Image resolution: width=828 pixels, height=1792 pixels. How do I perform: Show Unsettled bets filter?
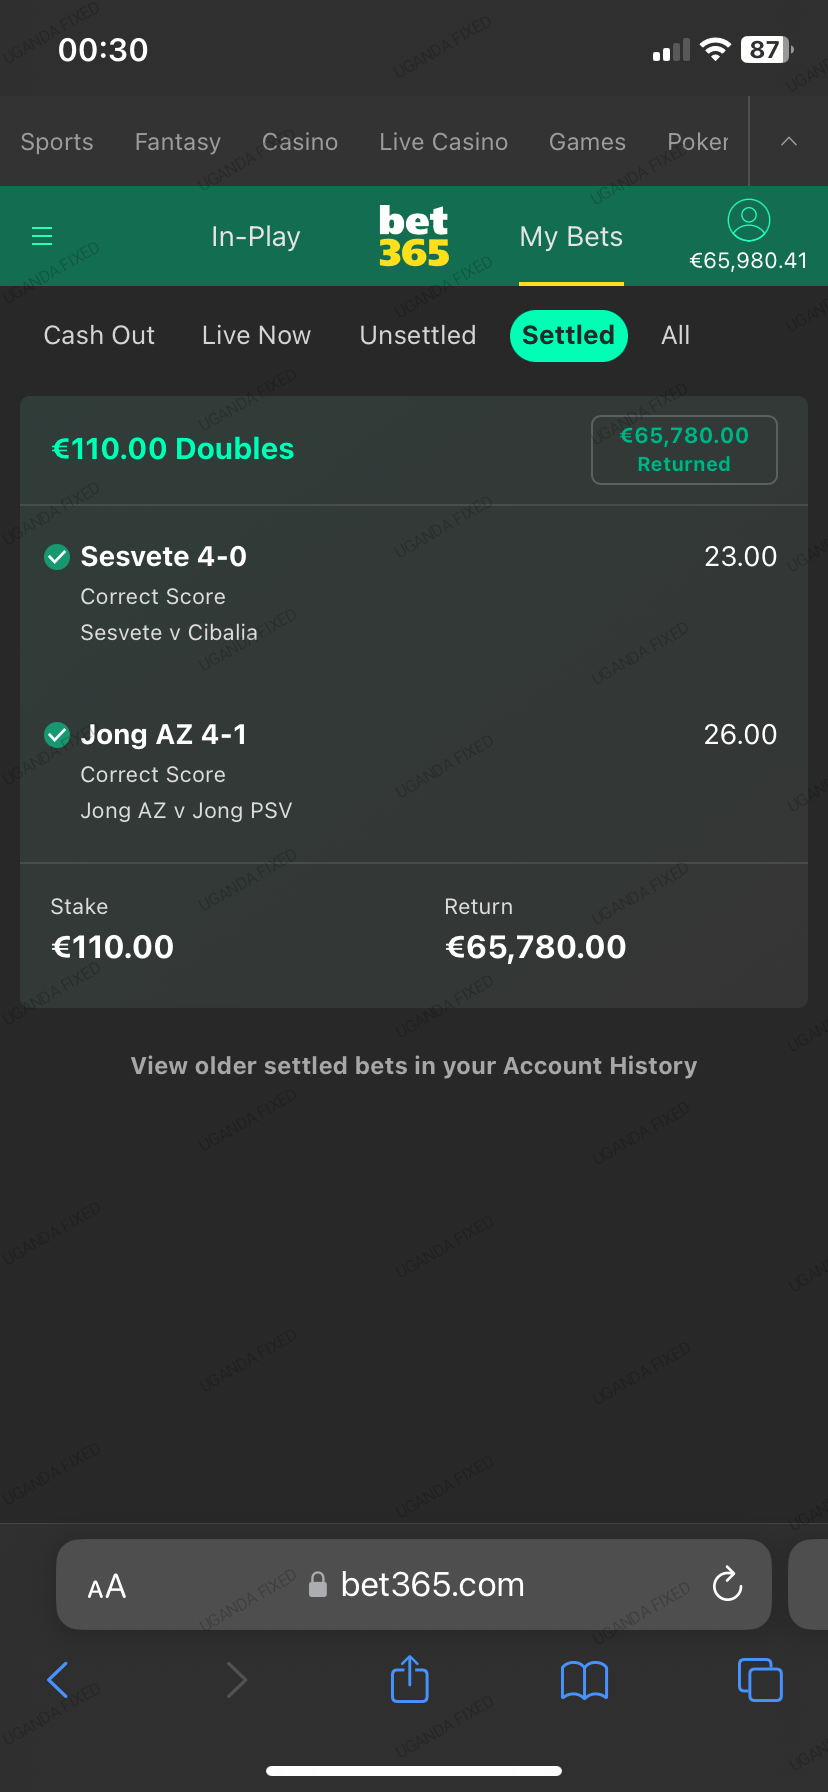(x=418, y=335)
